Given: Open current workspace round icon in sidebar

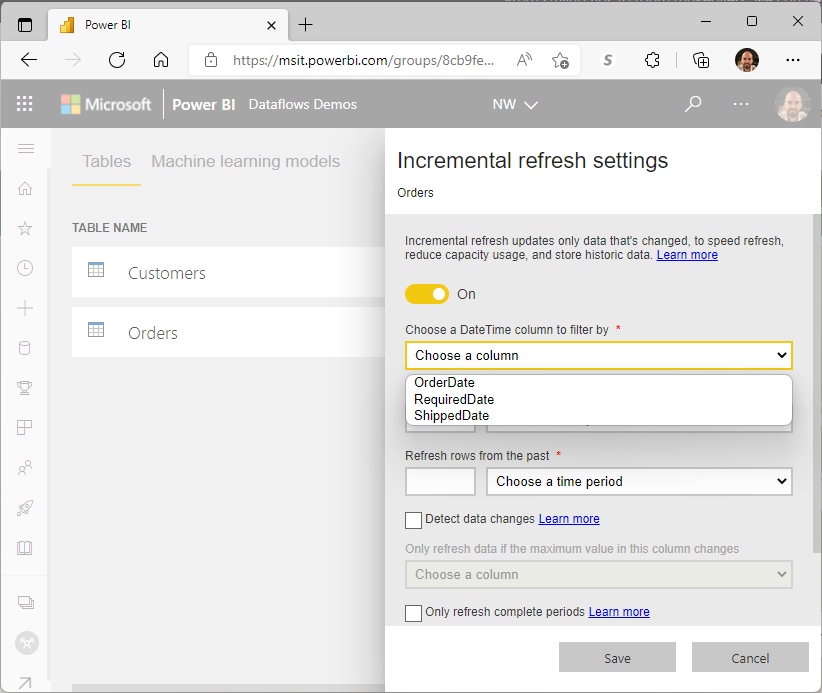Looking at the screenshot, I should [27, 643].
